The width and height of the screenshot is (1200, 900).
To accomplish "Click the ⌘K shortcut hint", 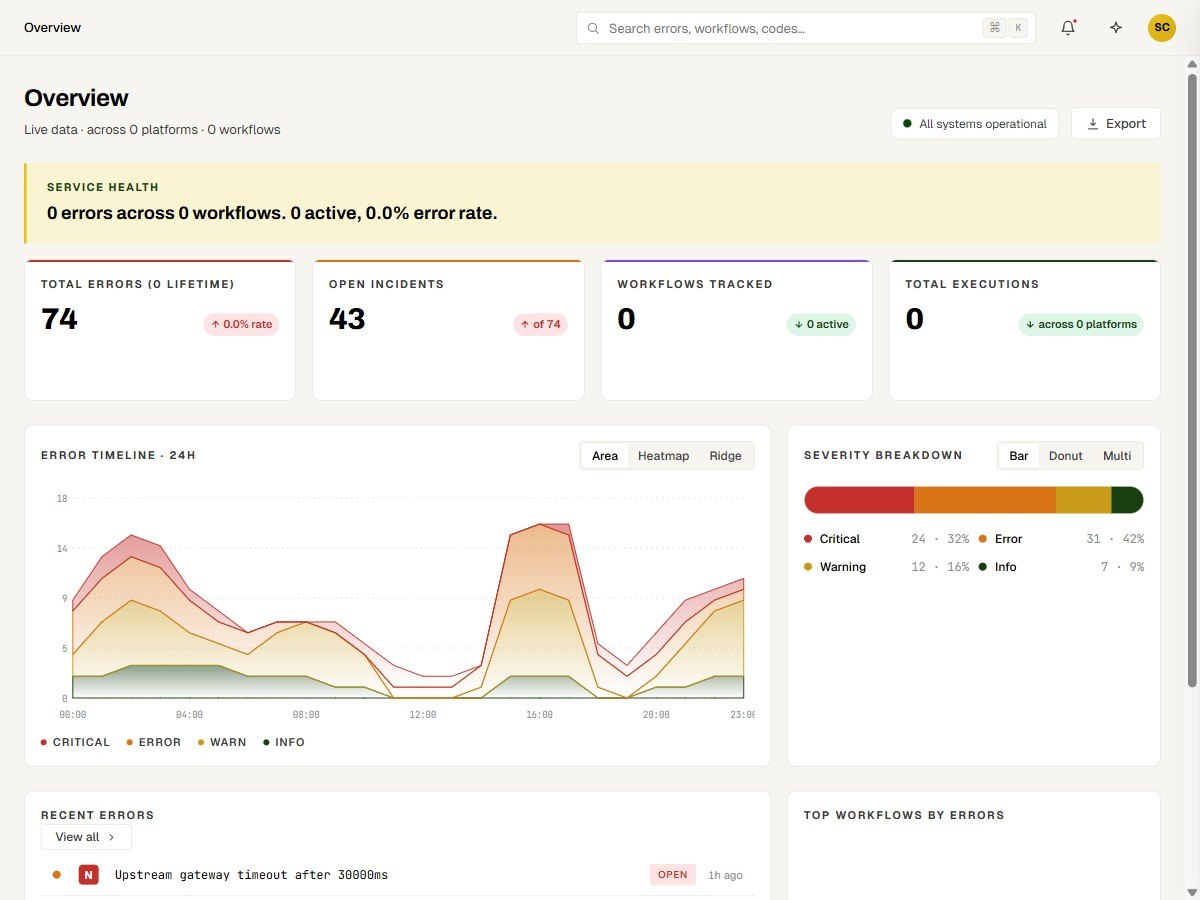I will coord(1006,28).
